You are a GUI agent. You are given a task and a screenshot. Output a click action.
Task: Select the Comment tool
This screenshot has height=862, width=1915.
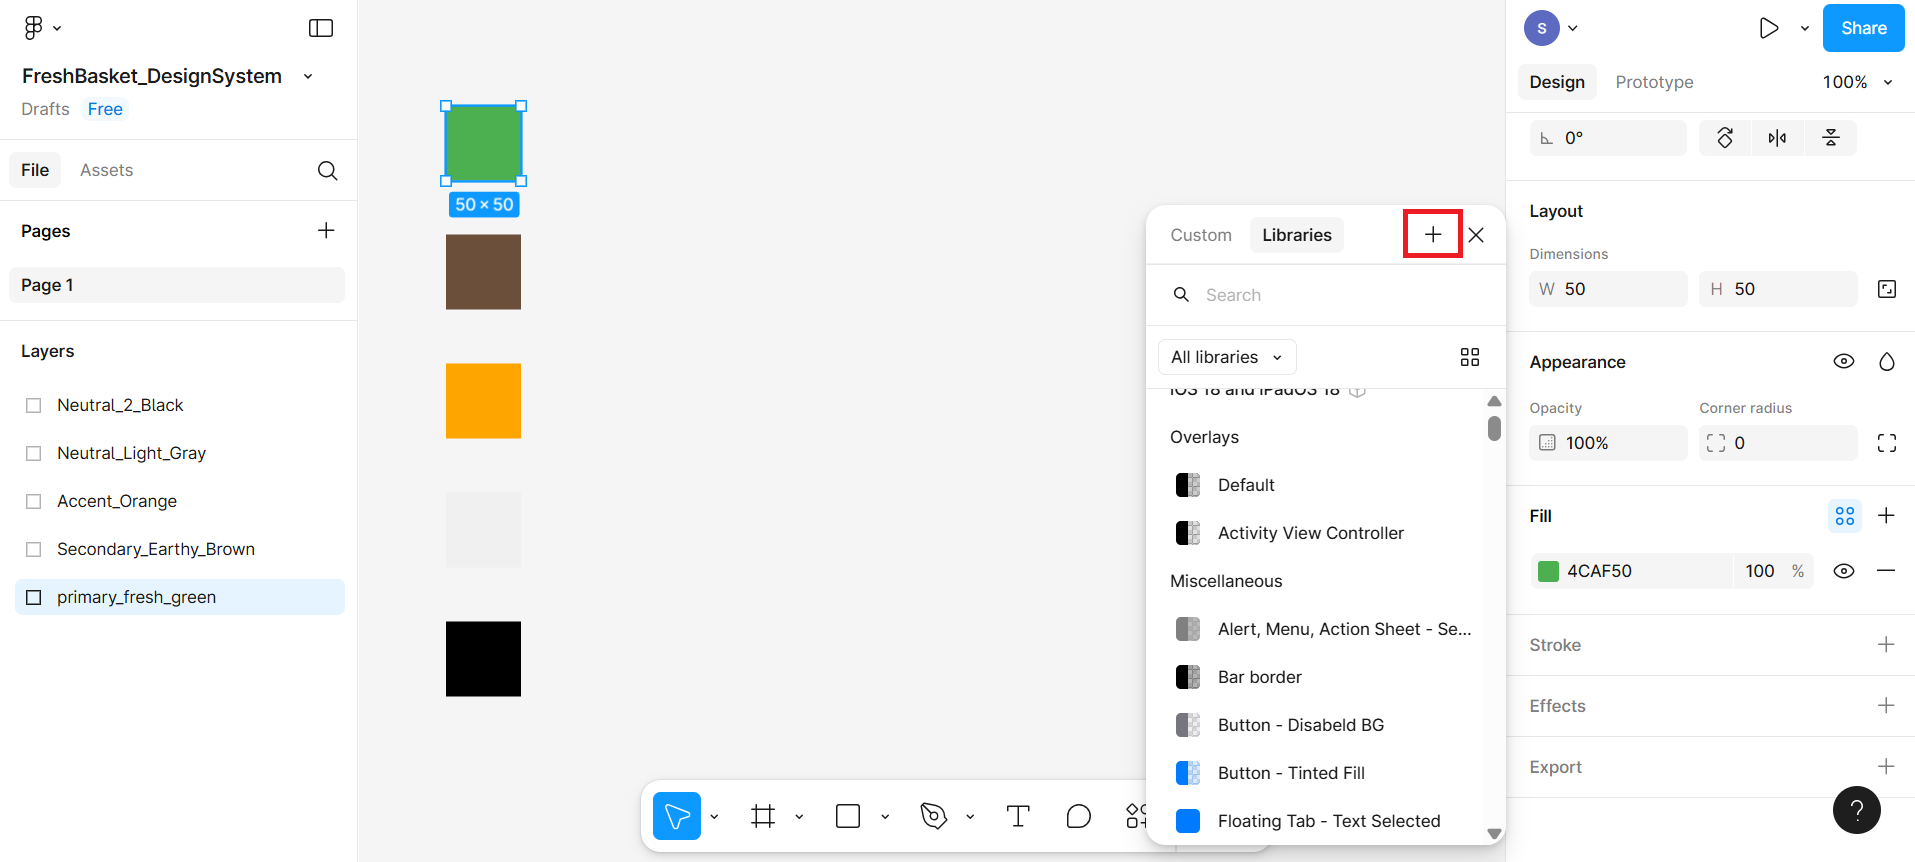pyautogui.click(x=1078, y=816)
